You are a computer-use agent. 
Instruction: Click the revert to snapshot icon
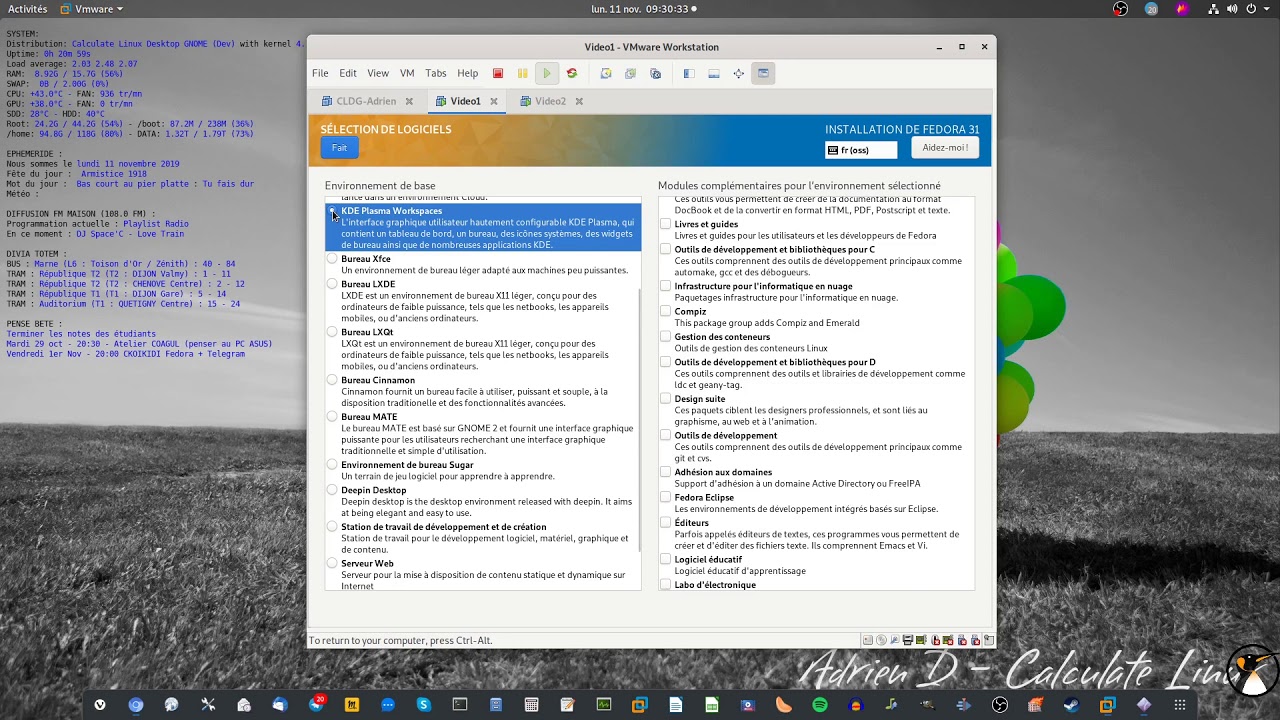pyautogui.click(x=630, y=73)
